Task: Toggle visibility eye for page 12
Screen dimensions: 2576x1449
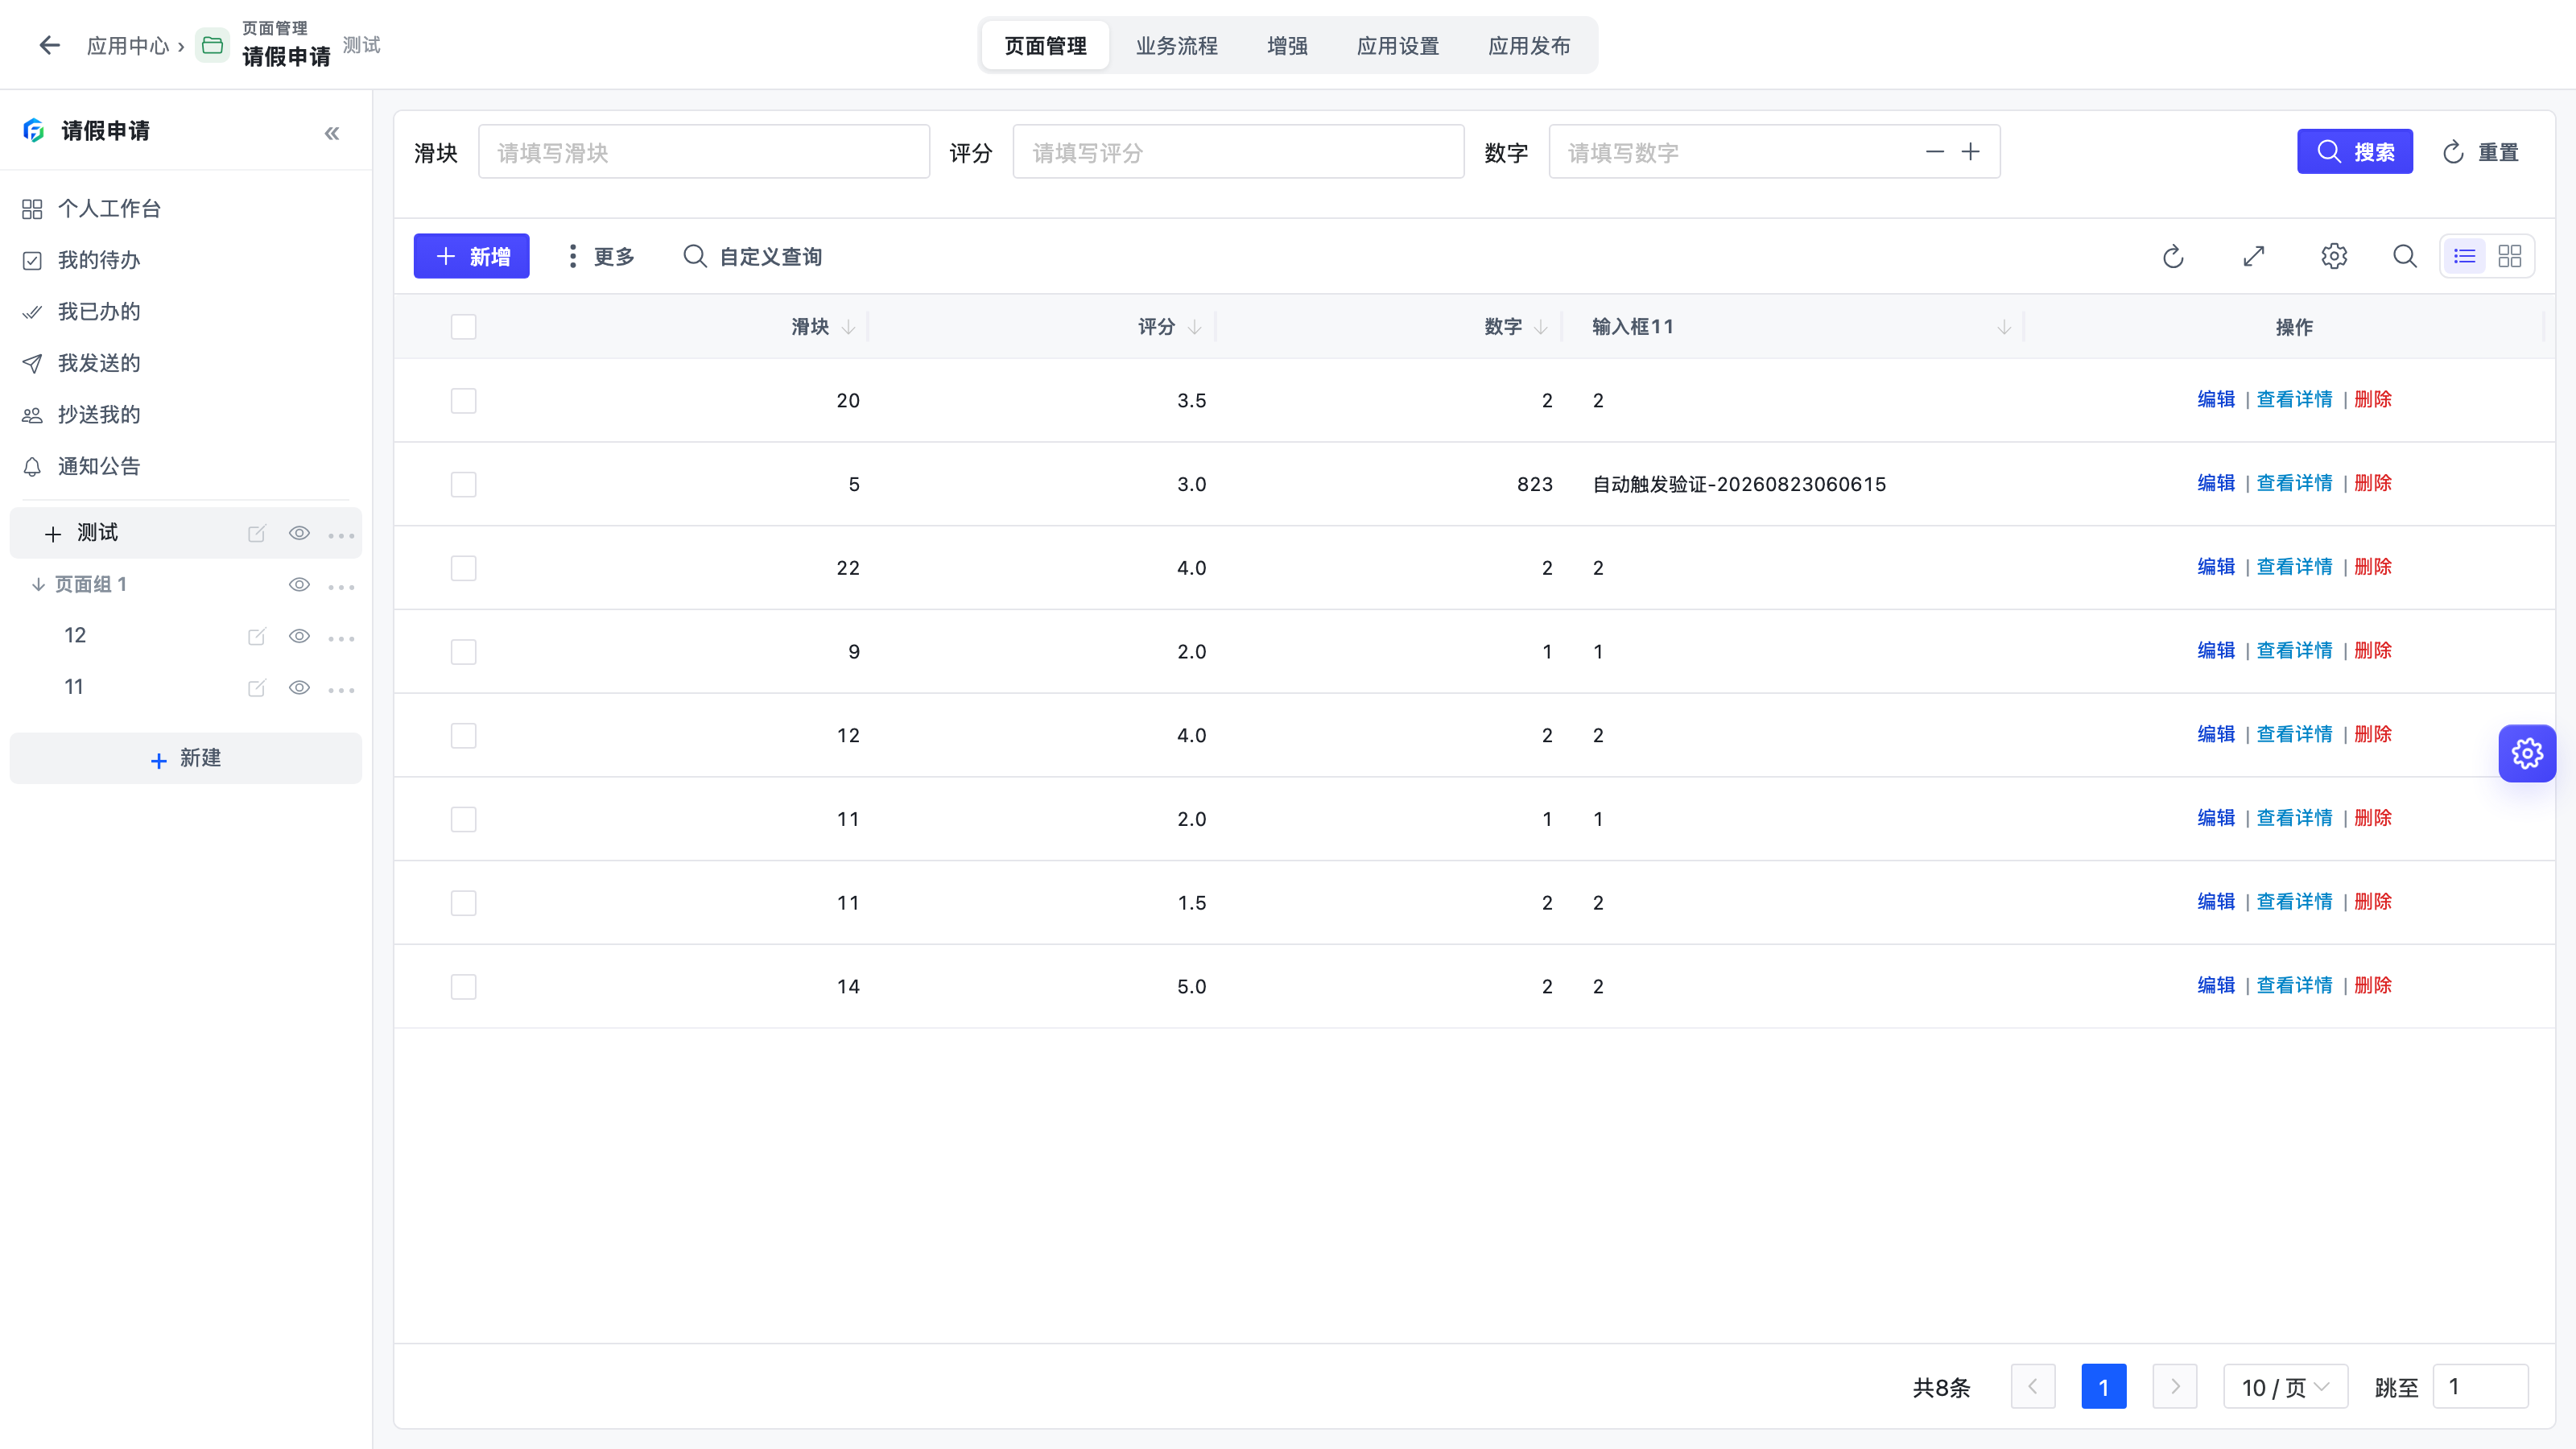Action: 299,636
